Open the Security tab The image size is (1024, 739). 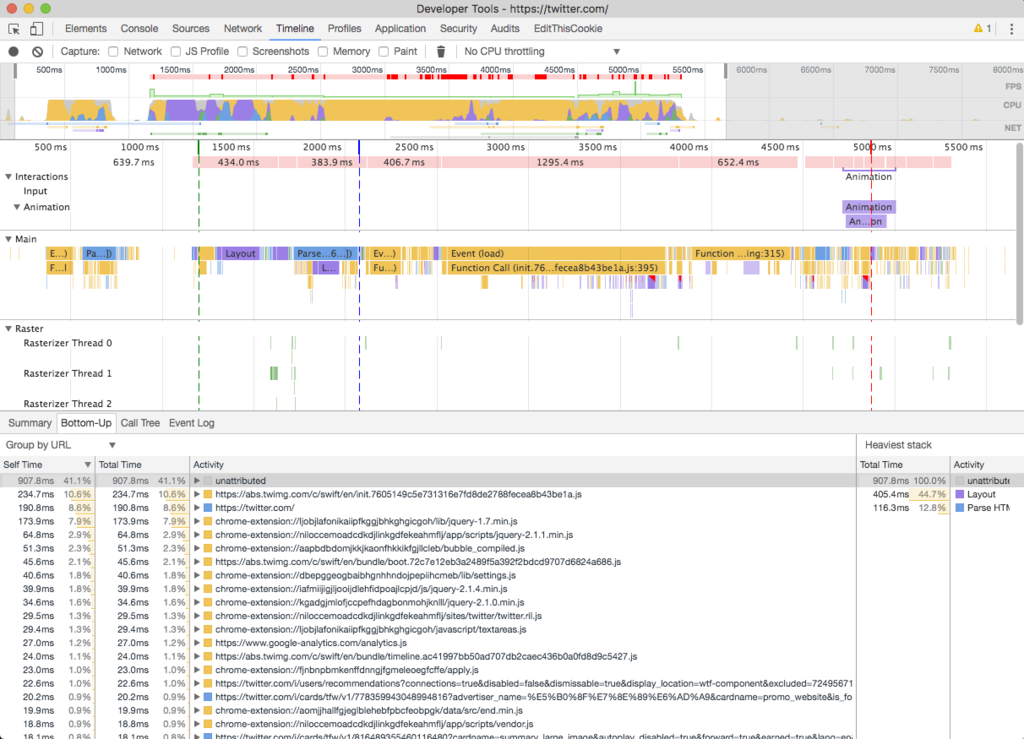click(458, 29)
